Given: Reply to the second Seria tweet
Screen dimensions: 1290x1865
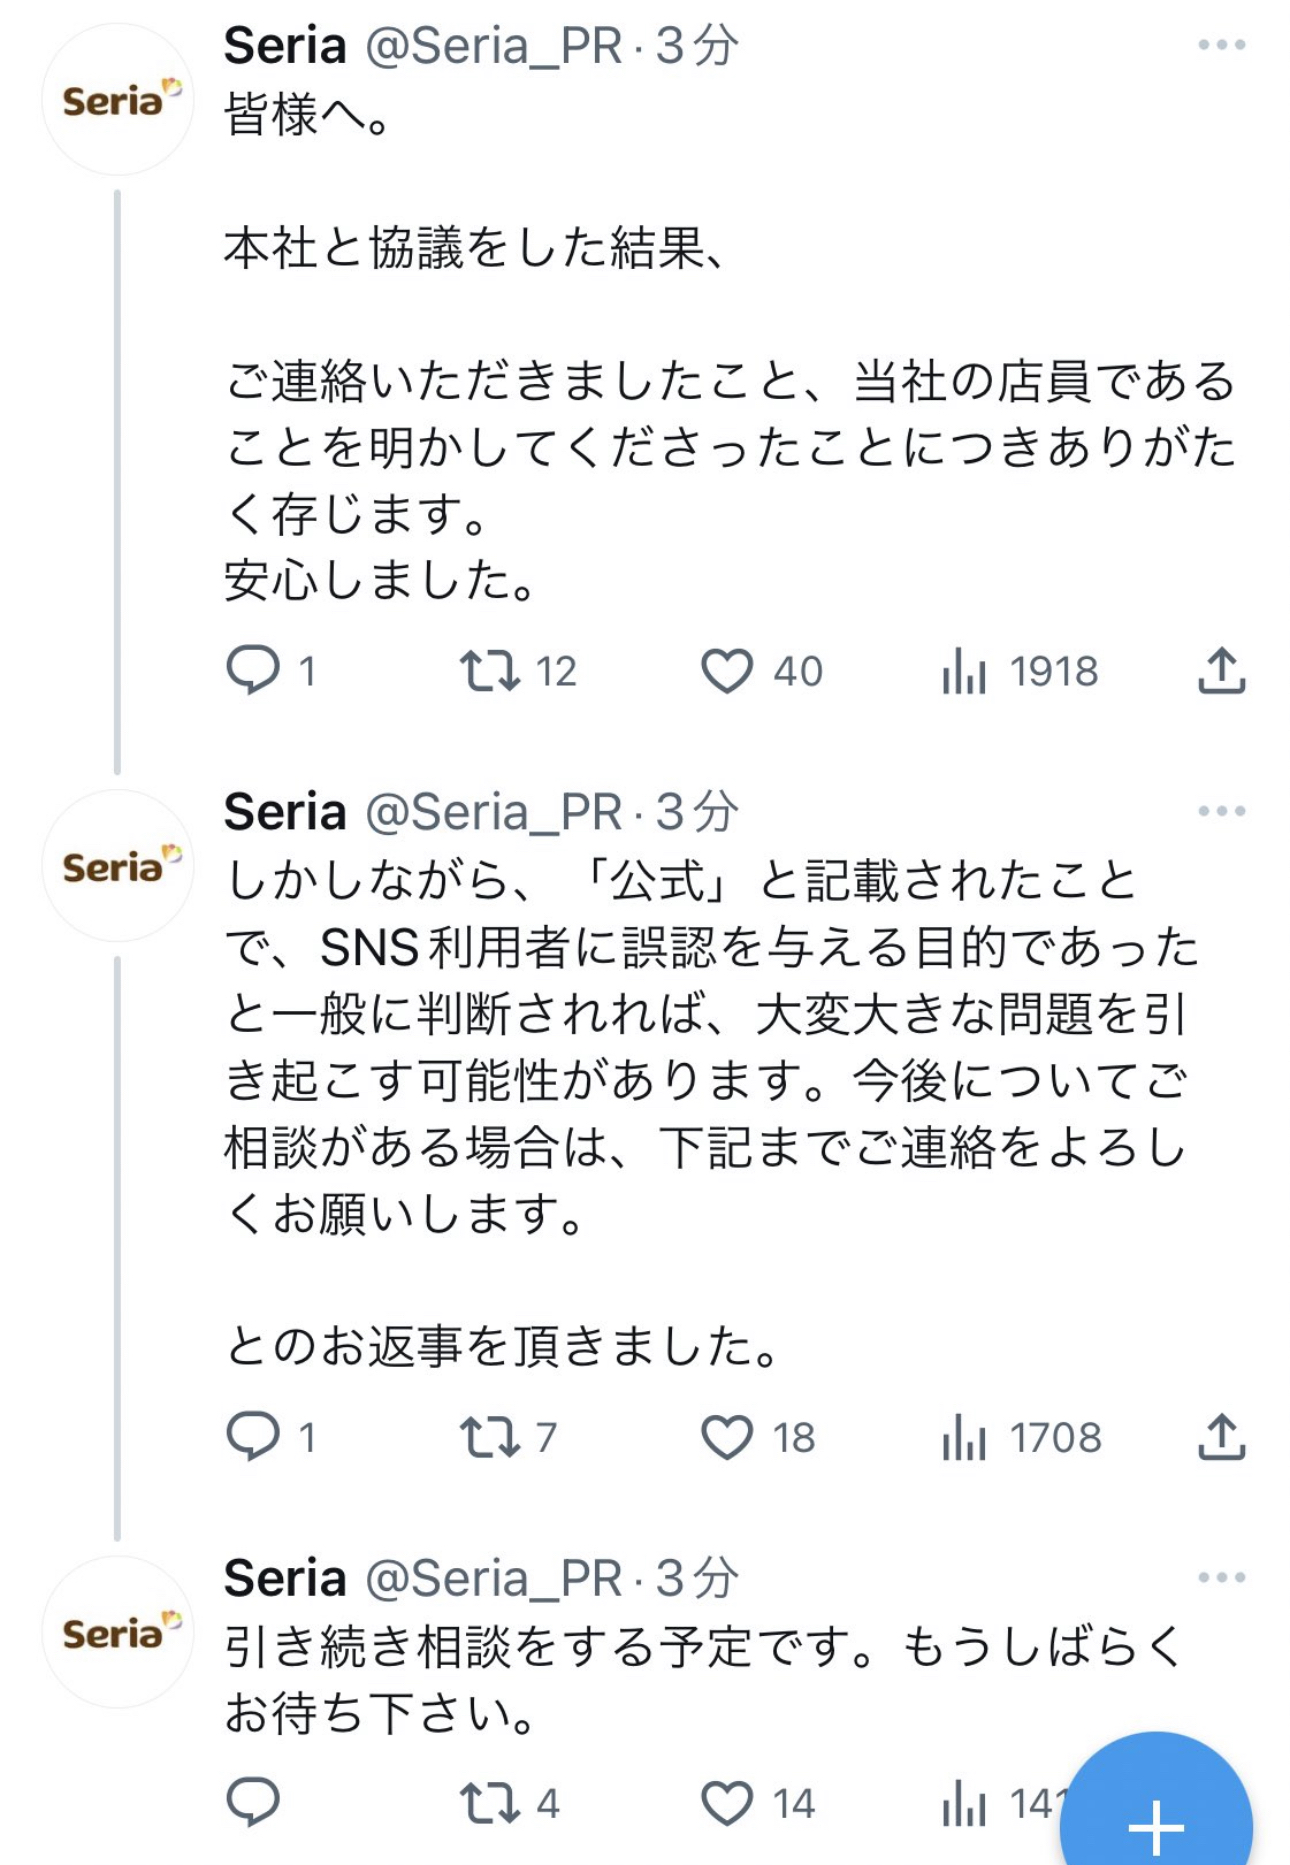Looking at the screenshot, I should (252, 1437).
